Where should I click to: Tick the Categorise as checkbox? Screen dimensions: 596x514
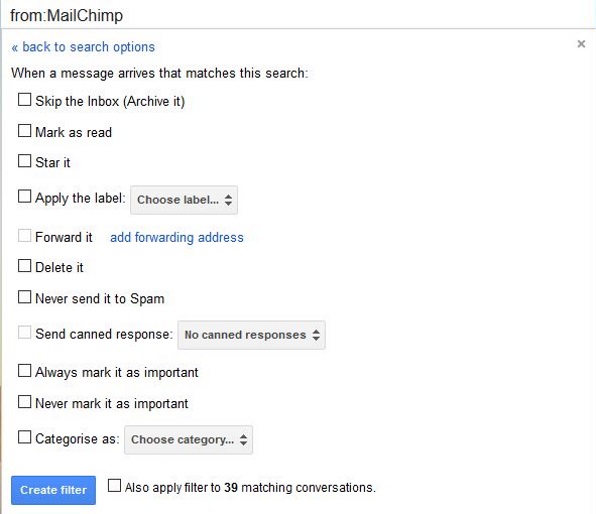pyautogui.click(x=24, y=437)
